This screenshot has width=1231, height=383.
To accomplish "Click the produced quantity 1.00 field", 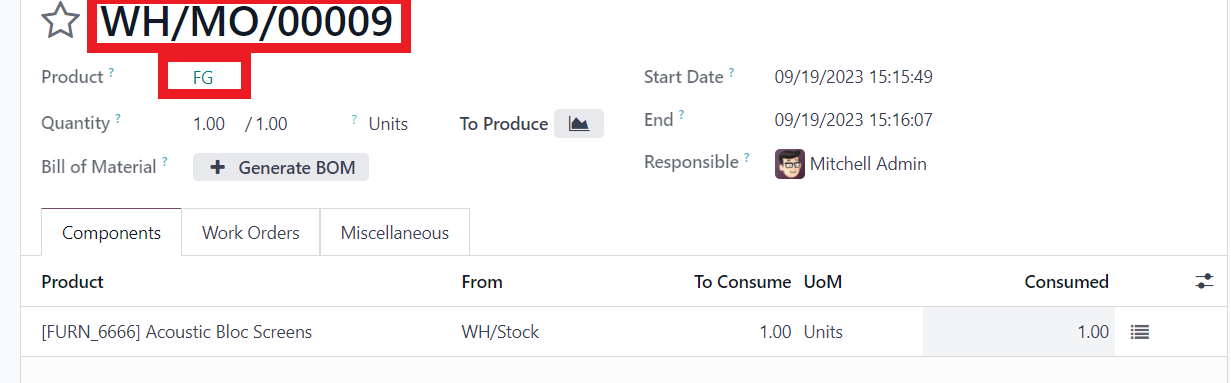I will point(209,124).
